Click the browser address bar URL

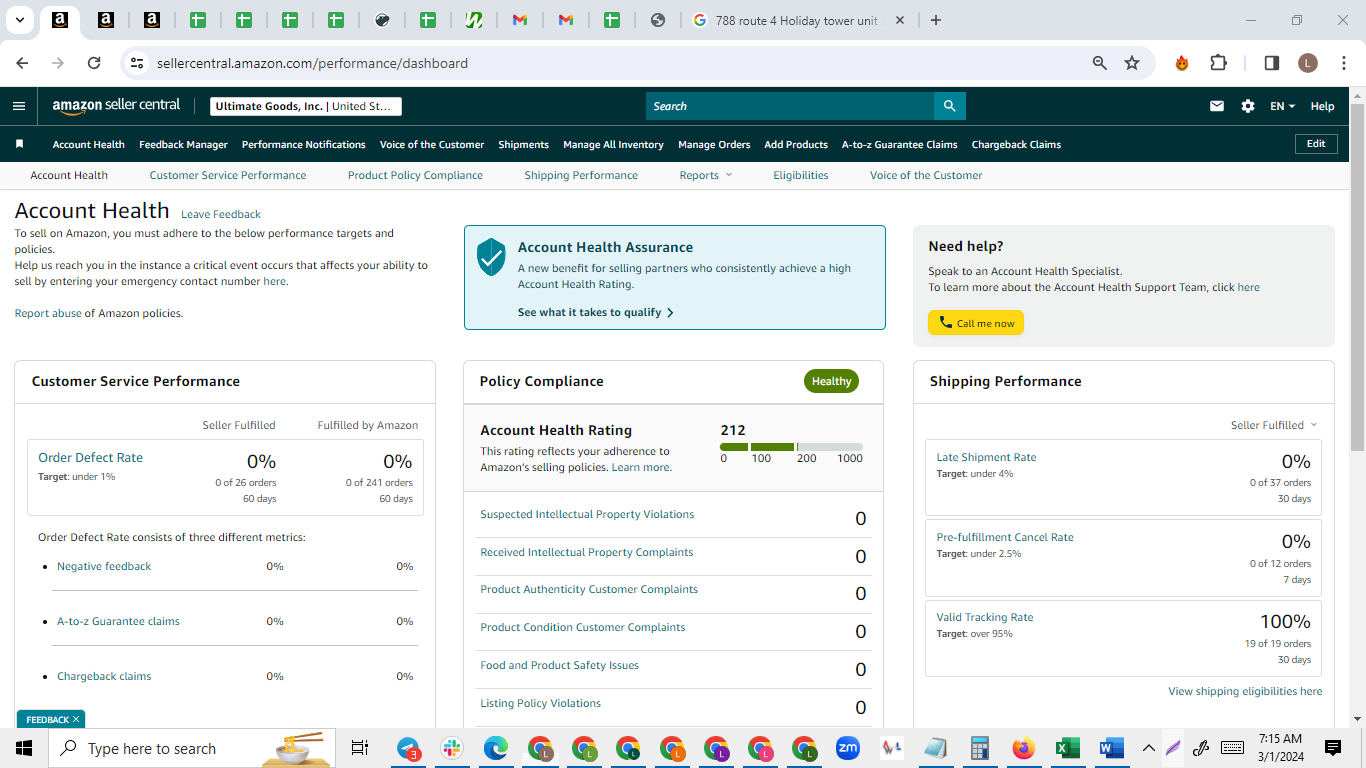point(312,63)
